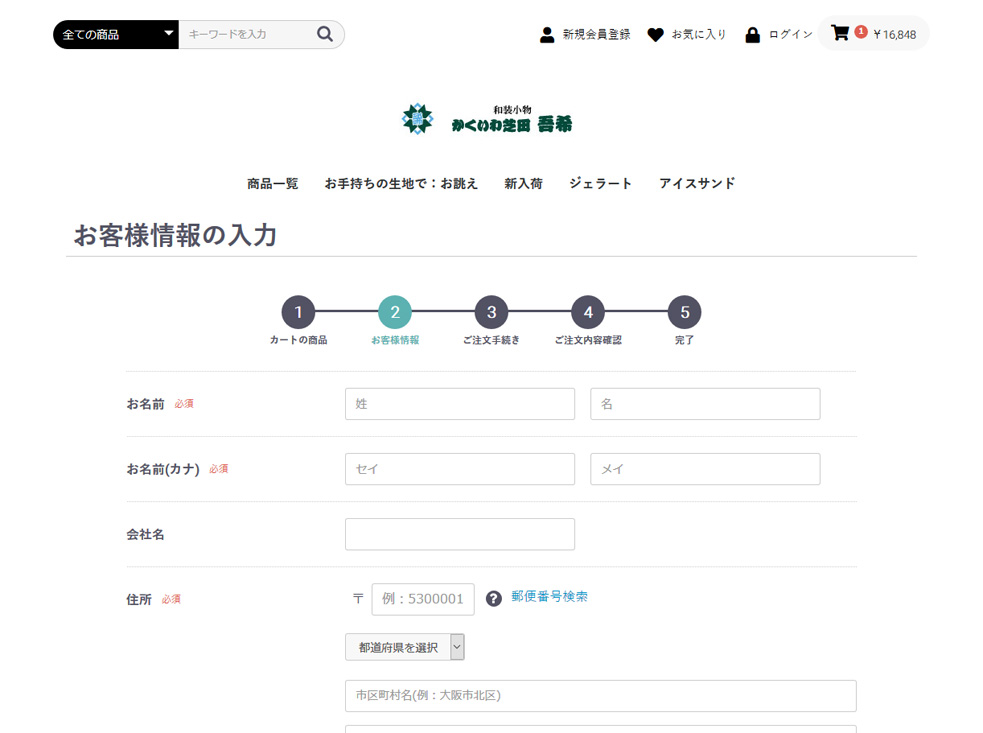Screen dimensions: 983x733
Task: Click the favorites heart icon
Action: (655, 35)
